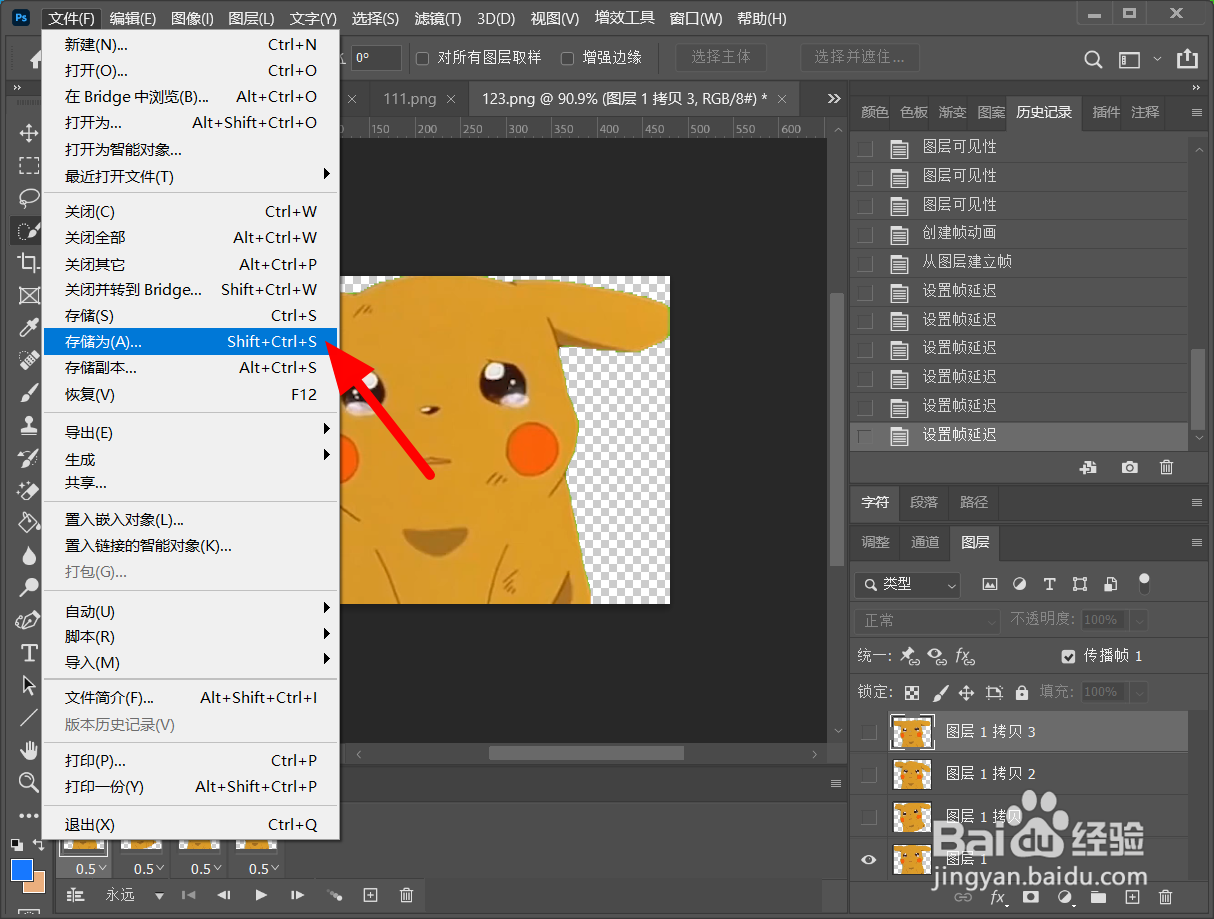Click 选择并遮住... button
1214x919 pixels.
pos(859,57)
